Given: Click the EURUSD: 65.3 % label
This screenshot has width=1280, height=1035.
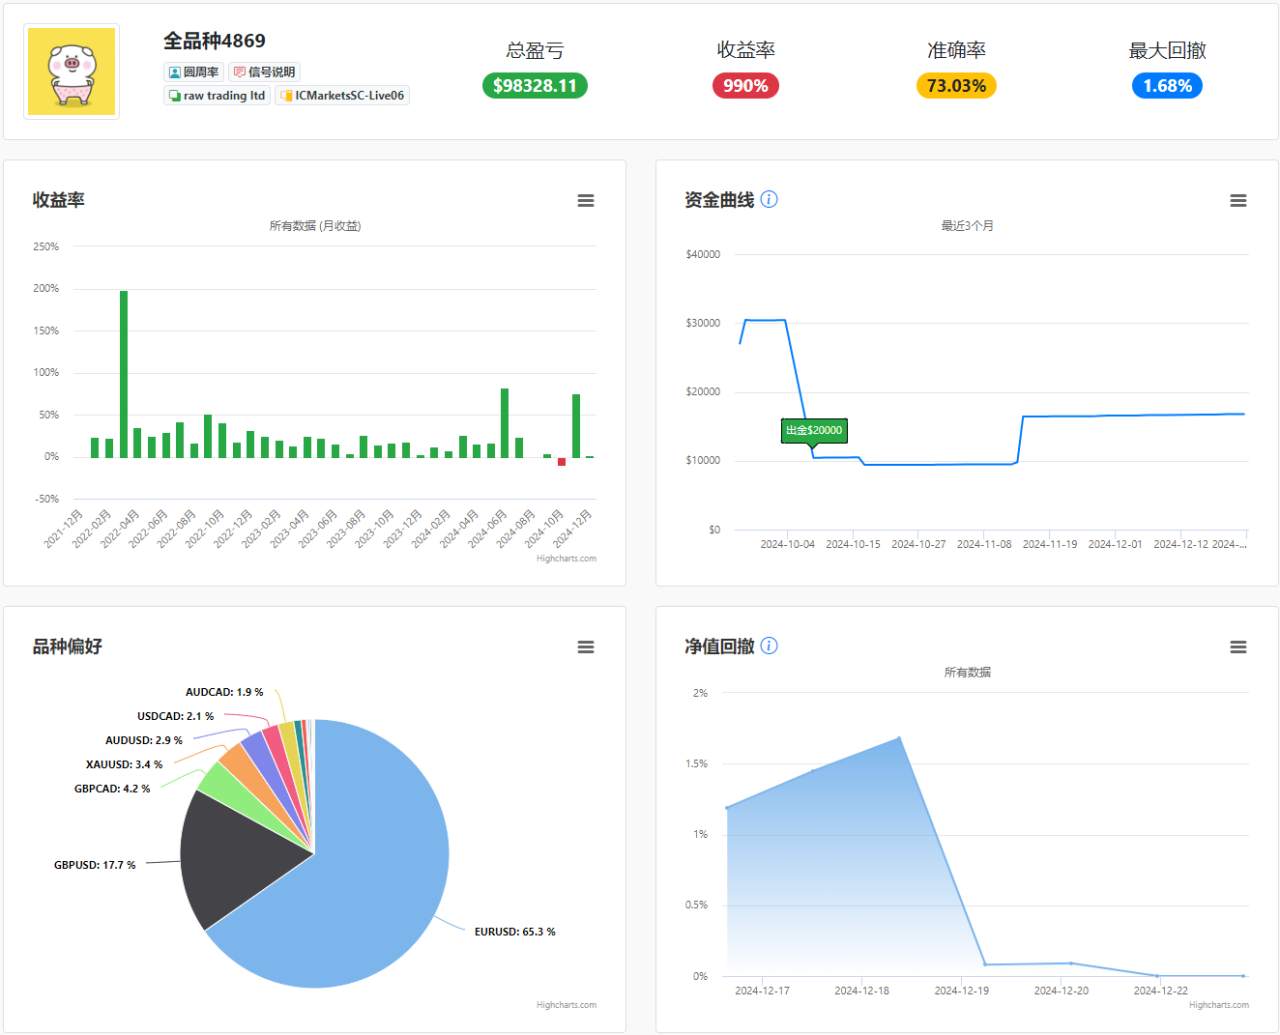Looking at the screenshot, I should coord(515,932).
